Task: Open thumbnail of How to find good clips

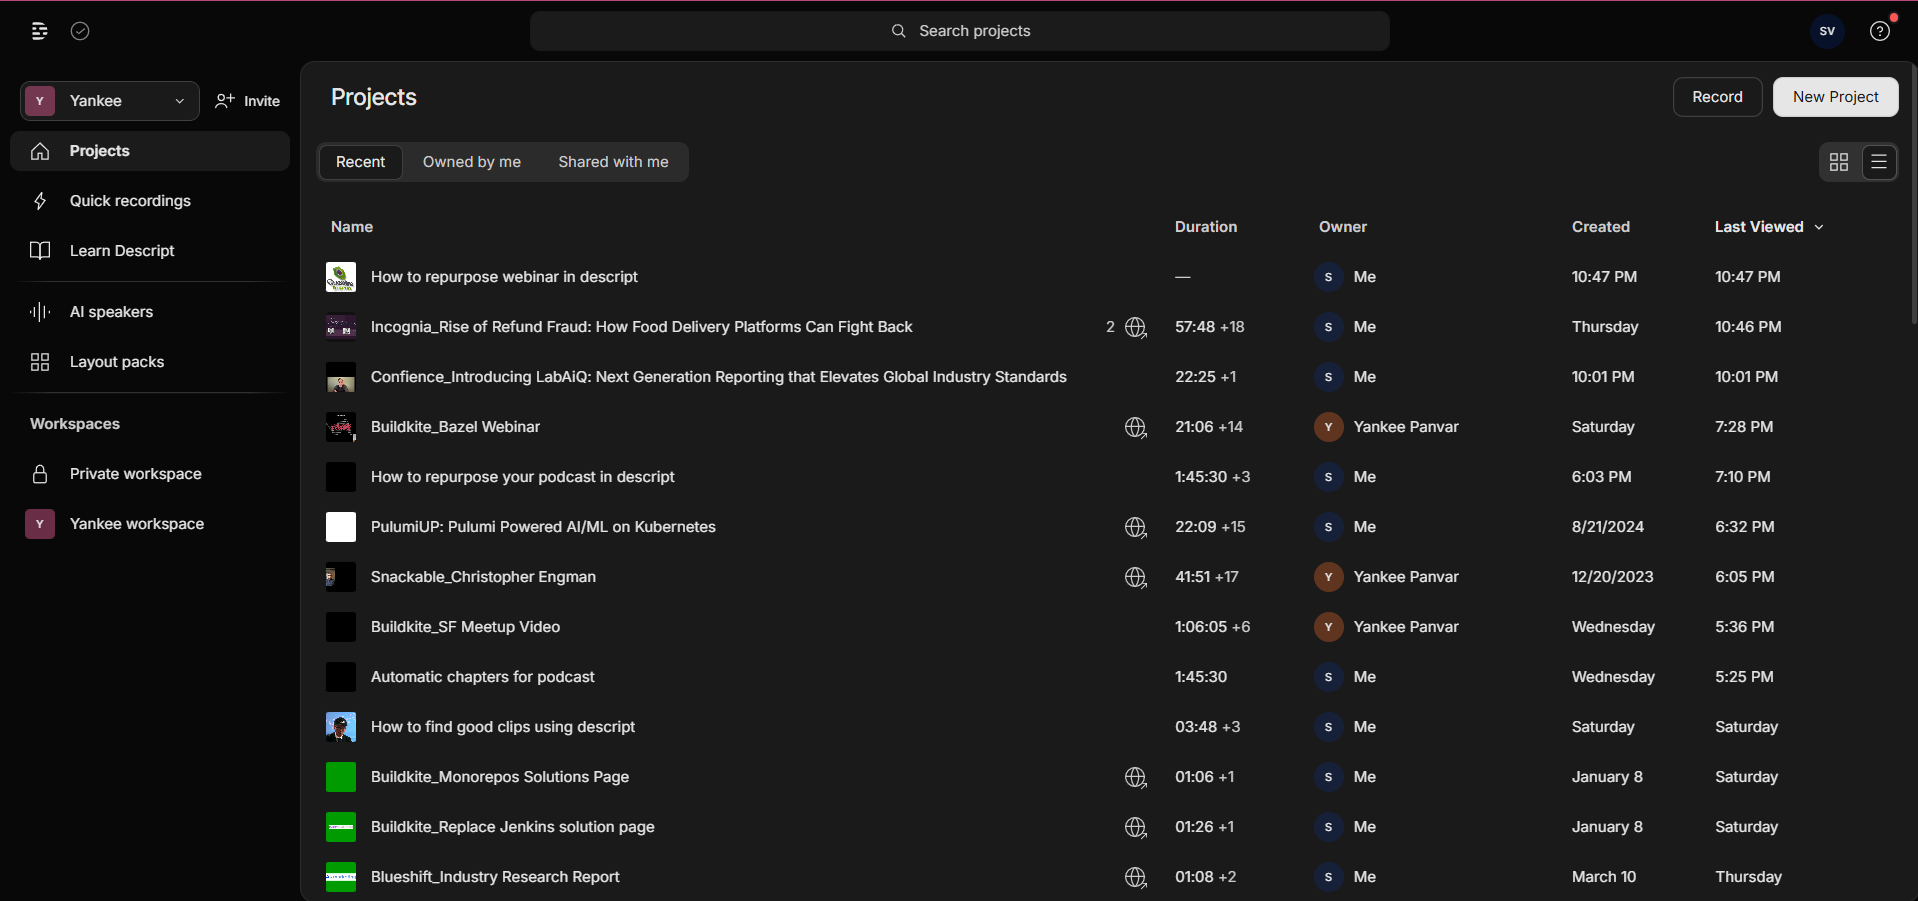Action: (x=341, y=727)
